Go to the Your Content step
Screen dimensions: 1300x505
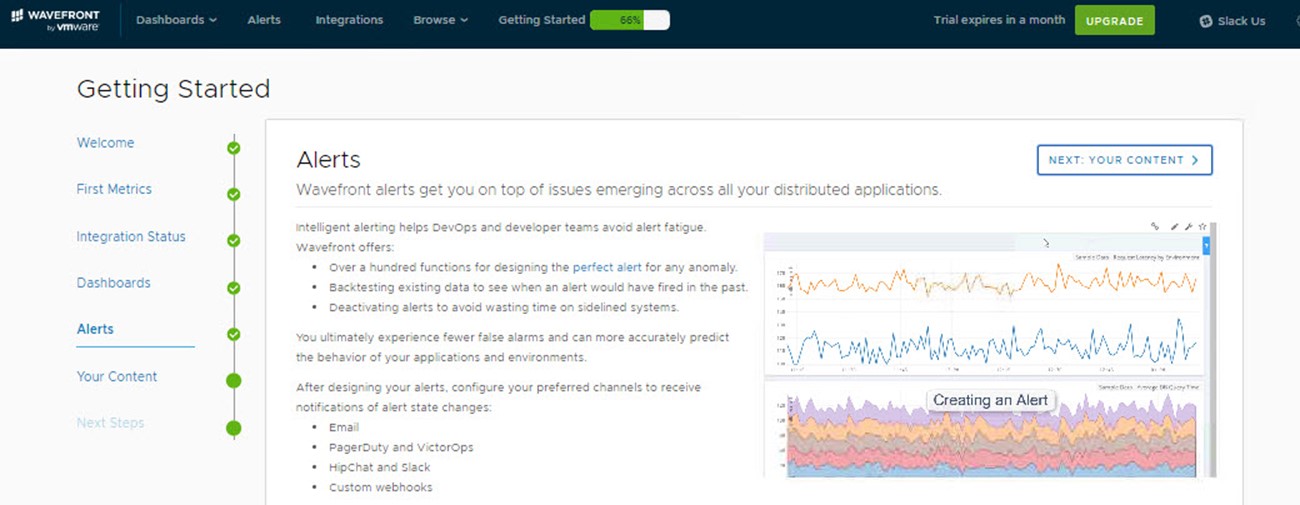(x=117, y=377)
